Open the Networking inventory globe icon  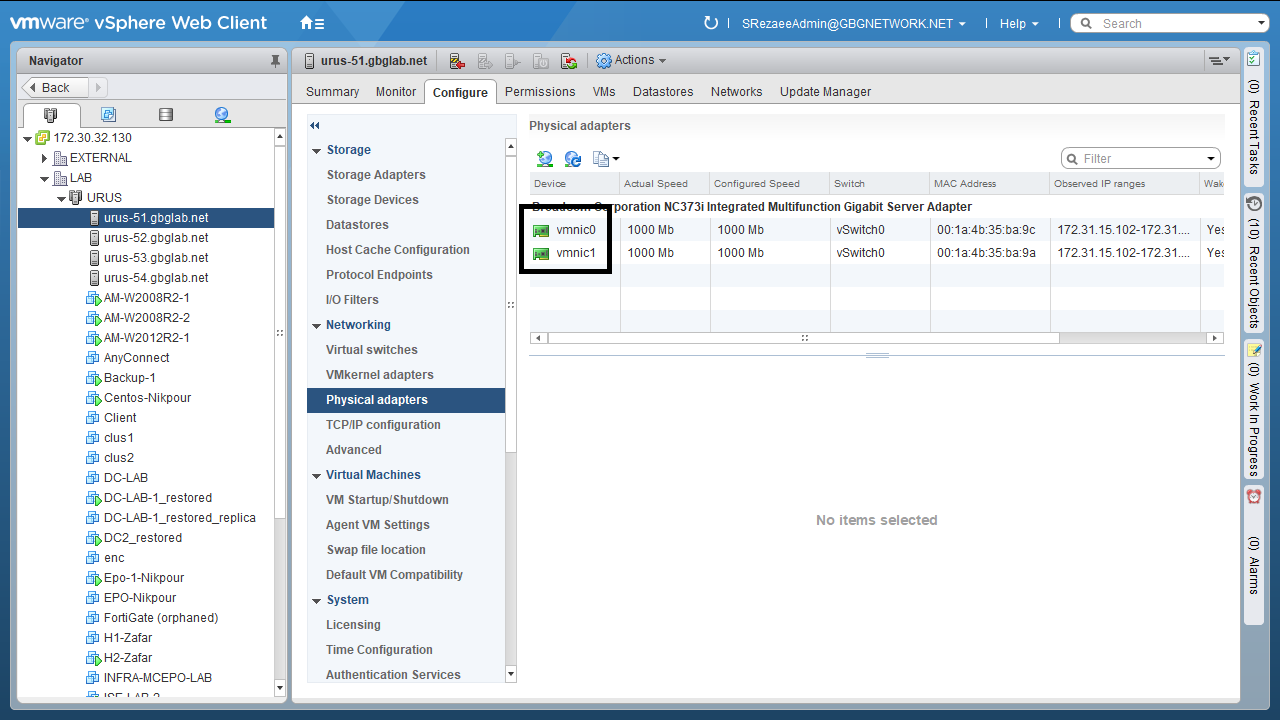(x=222, y=115)
